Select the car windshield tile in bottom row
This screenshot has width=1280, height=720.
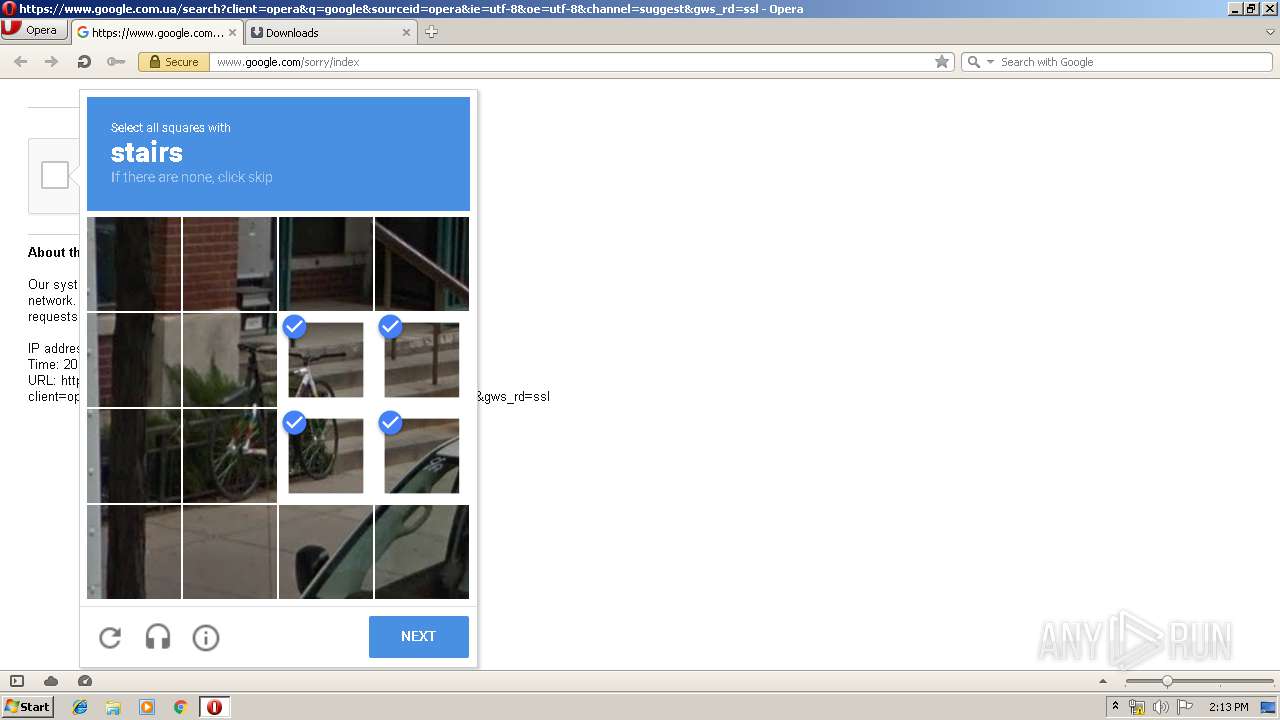coord(422,552)
